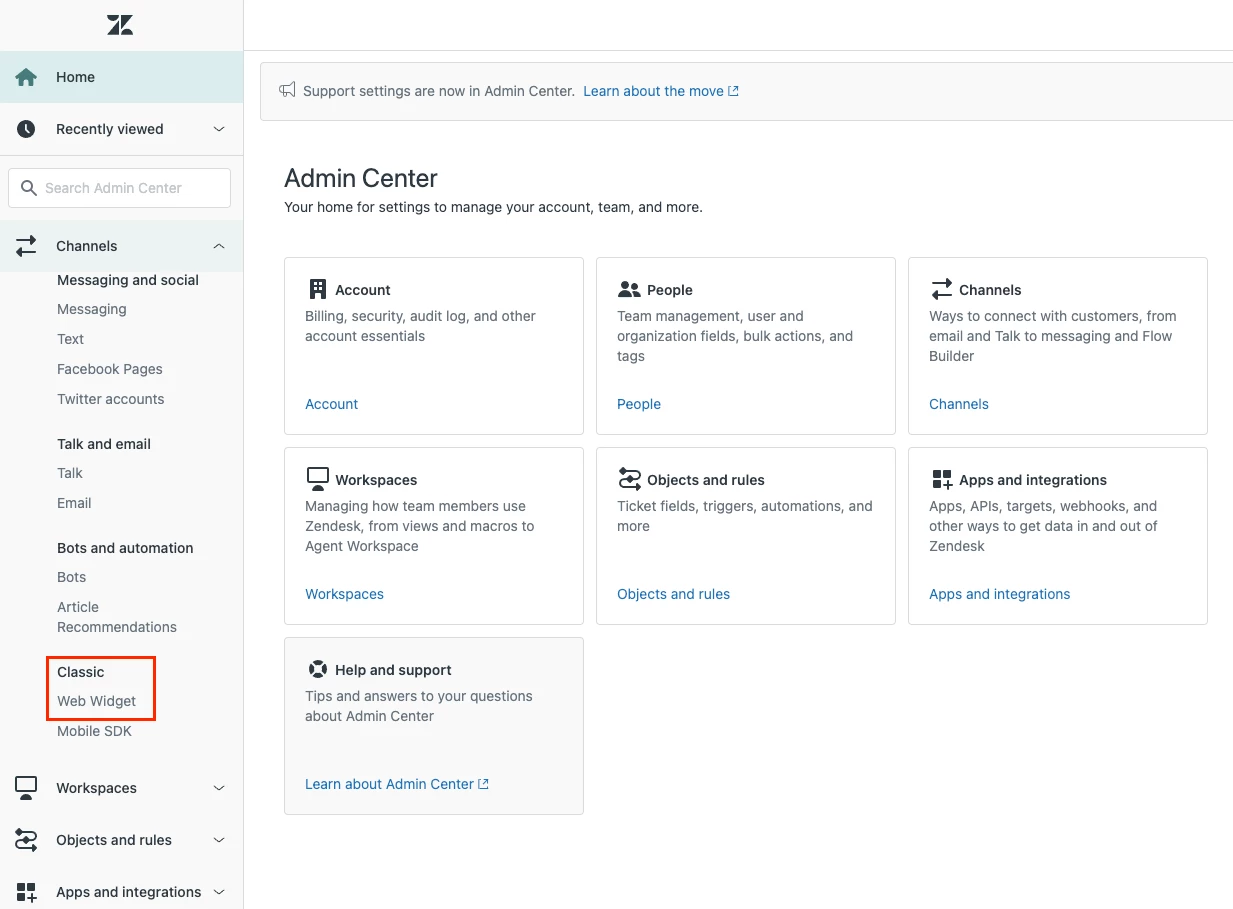This screenshot has height=909, width=1233.
Task: Click the People icon on card
Action: coord(629,290)
